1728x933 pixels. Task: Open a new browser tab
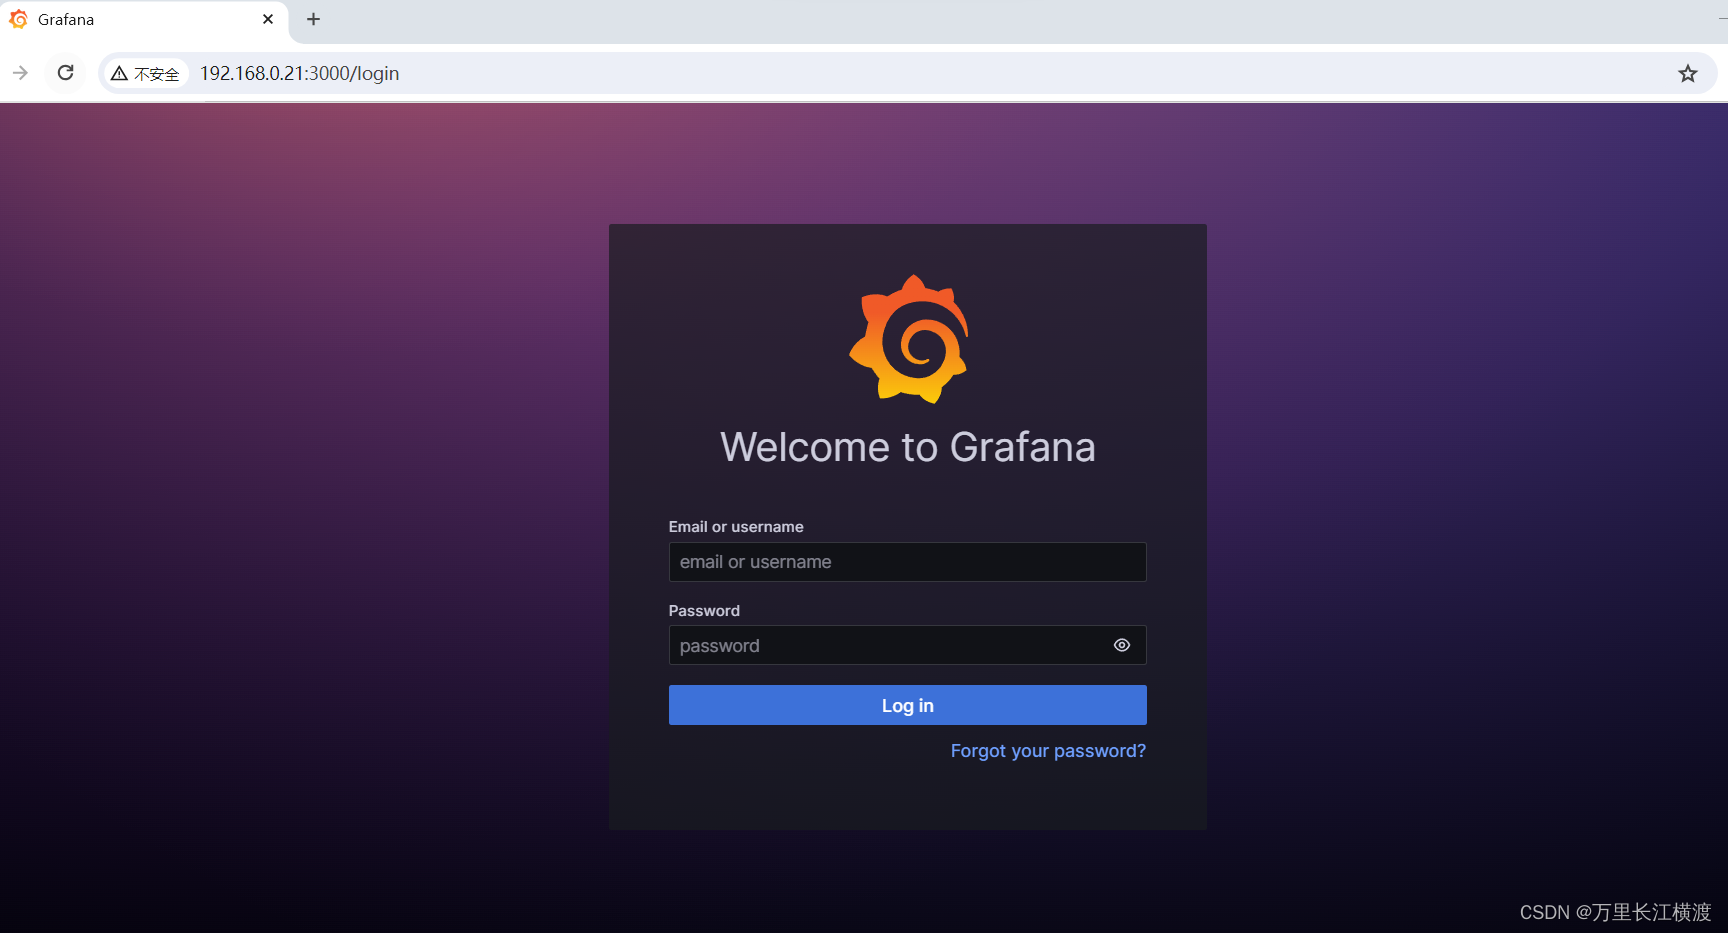313,19
